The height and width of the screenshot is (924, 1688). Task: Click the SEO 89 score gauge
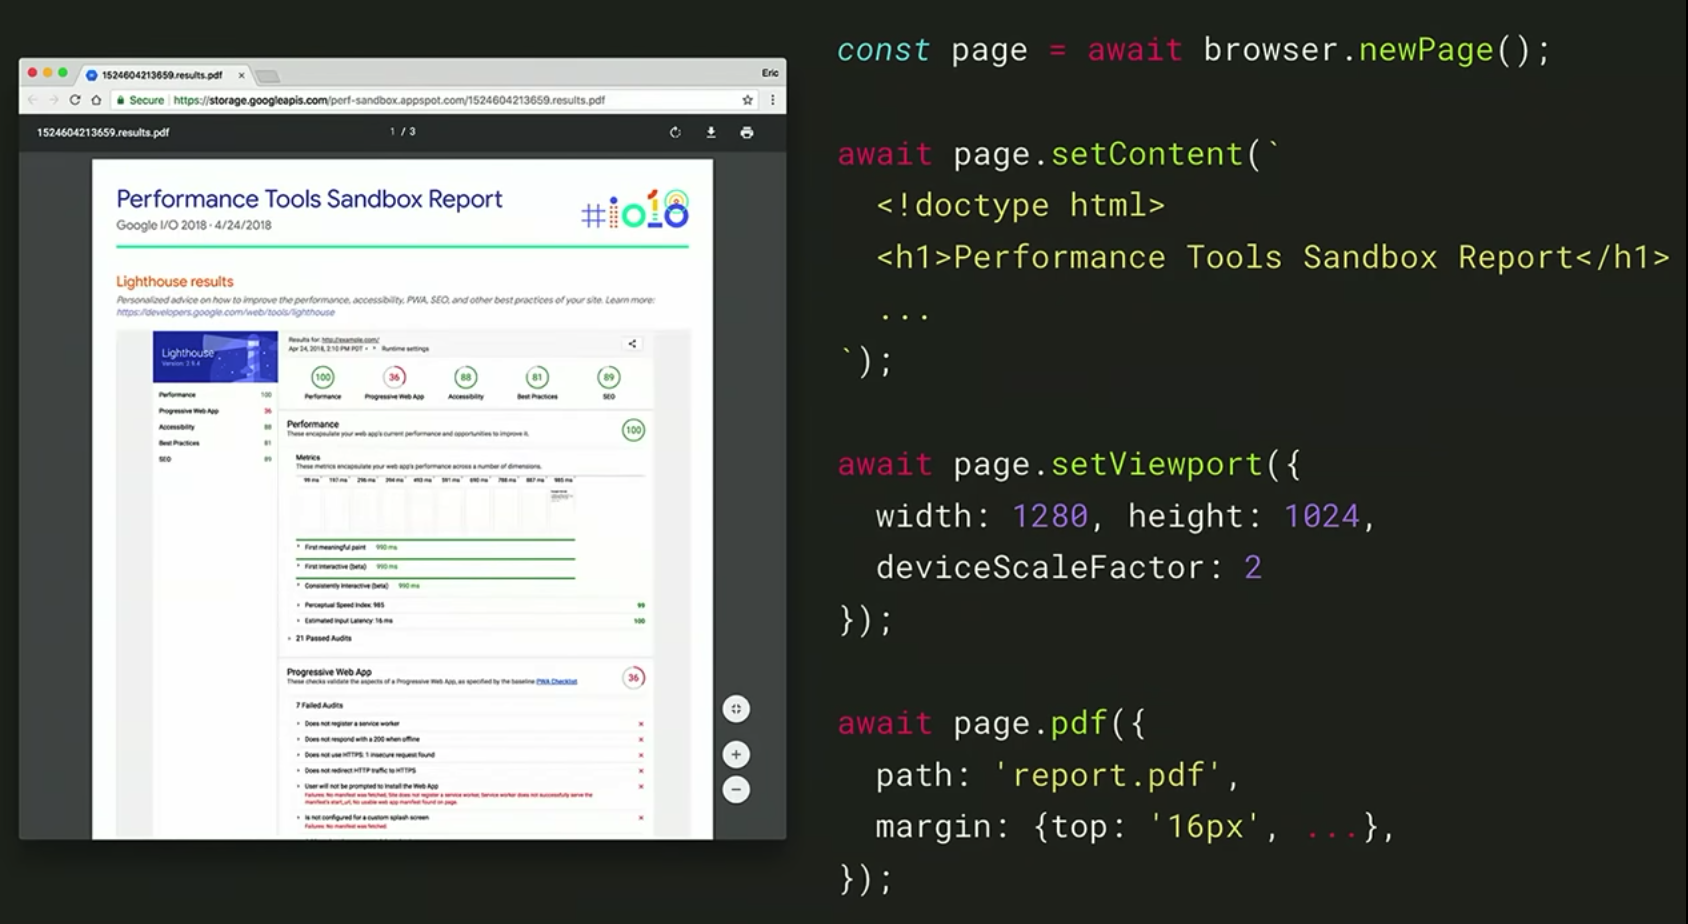coord(608,377)
